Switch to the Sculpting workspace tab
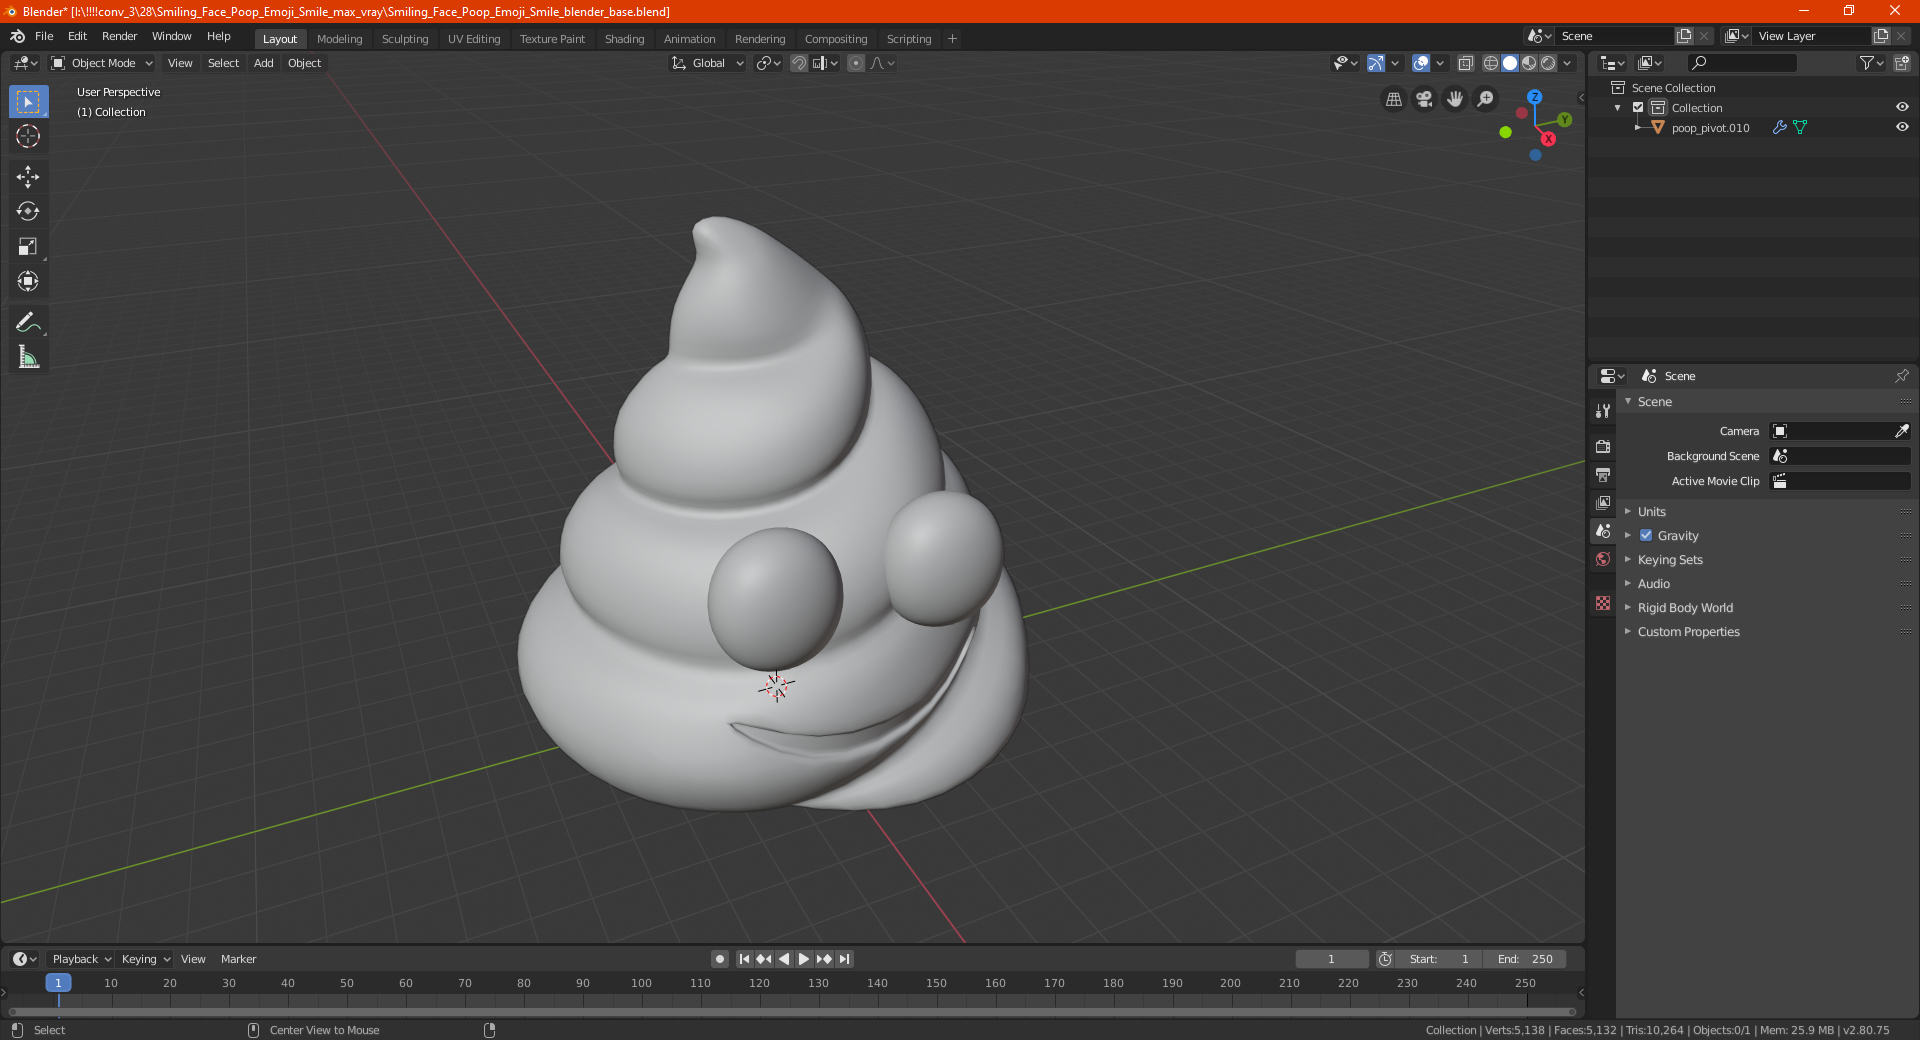 pos(405,39)
